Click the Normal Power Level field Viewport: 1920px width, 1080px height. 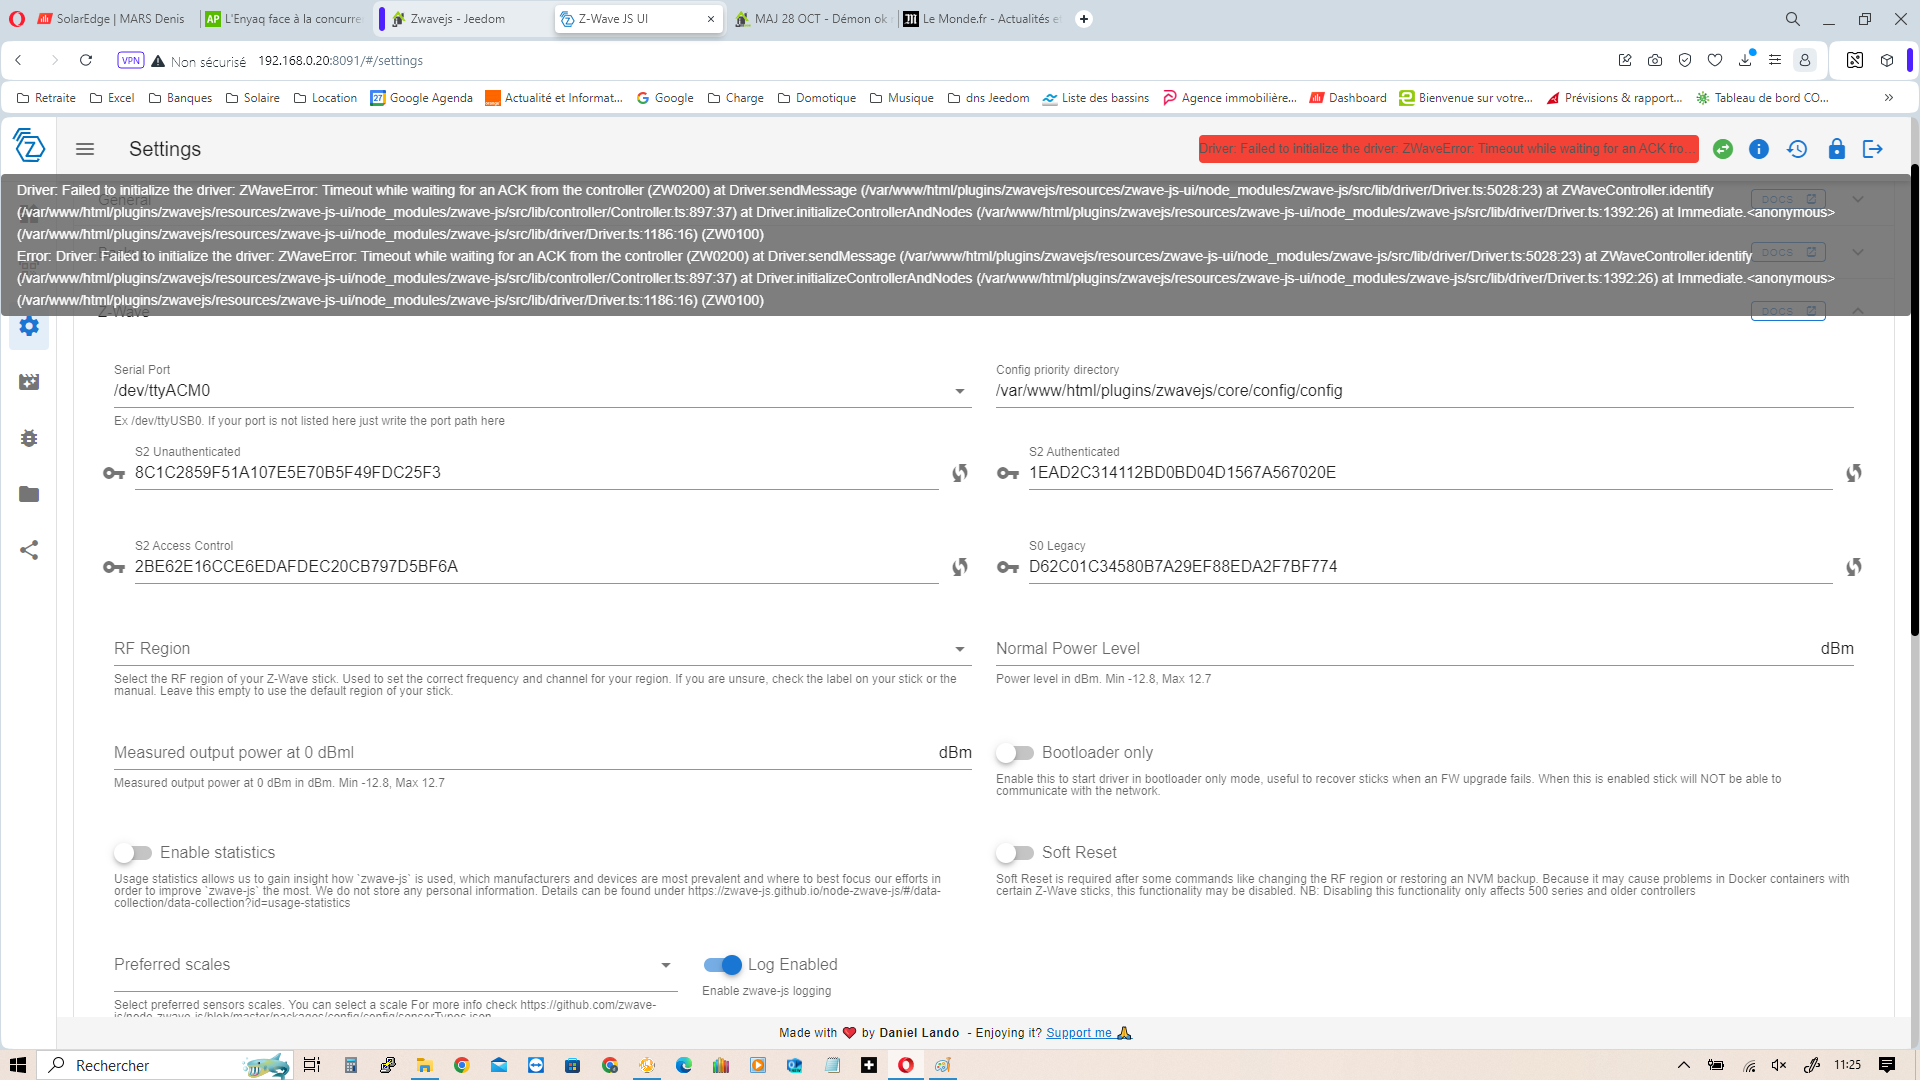pyautogui.click(x=1424, y=649)
